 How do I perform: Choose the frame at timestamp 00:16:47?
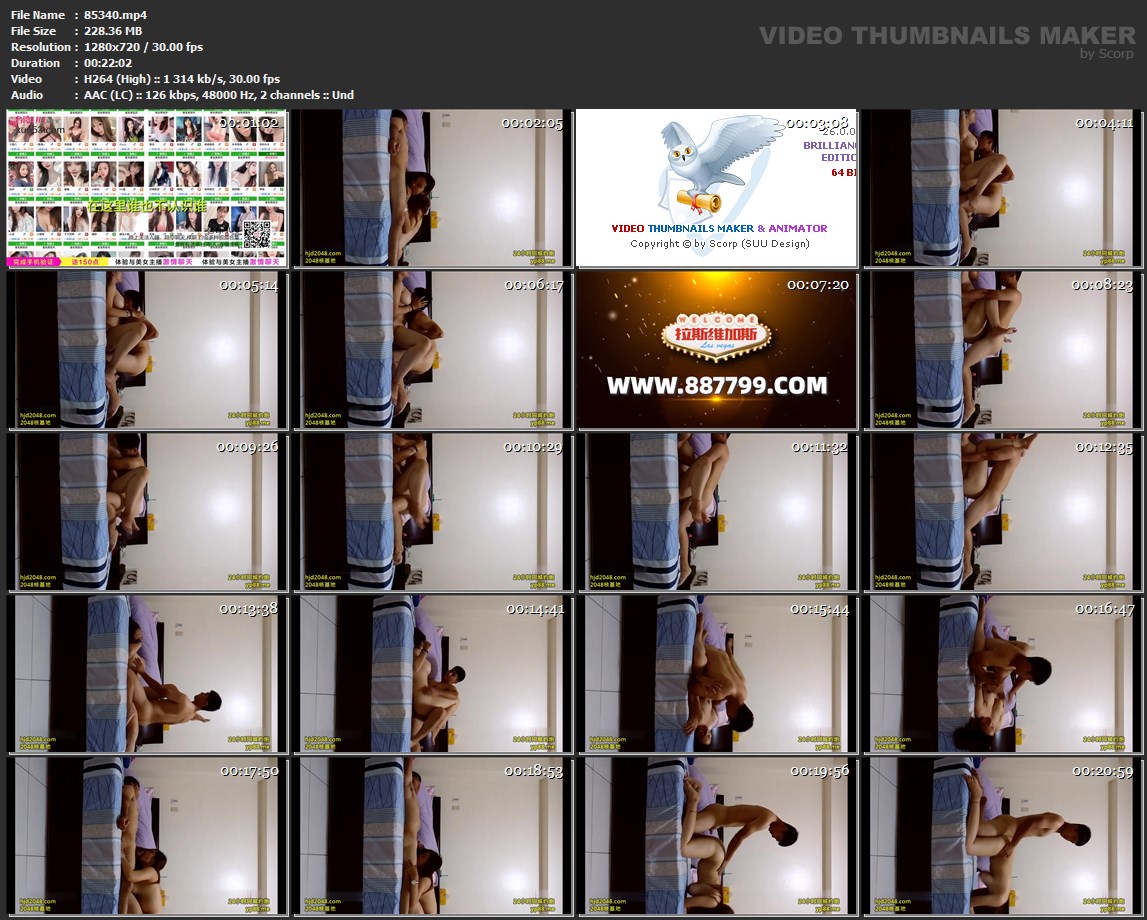1001,674
